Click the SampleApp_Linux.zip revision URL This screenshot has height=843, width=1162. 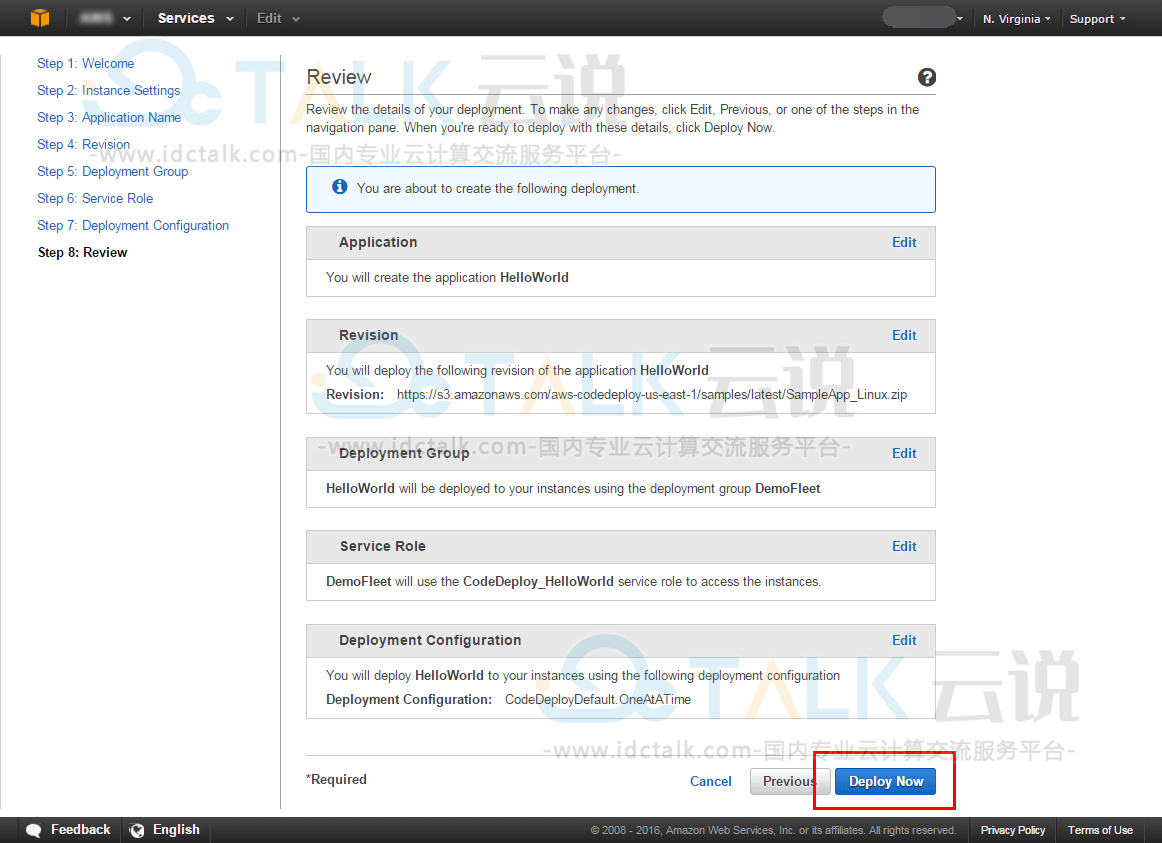pyautogui.click(x=652, y=395)
